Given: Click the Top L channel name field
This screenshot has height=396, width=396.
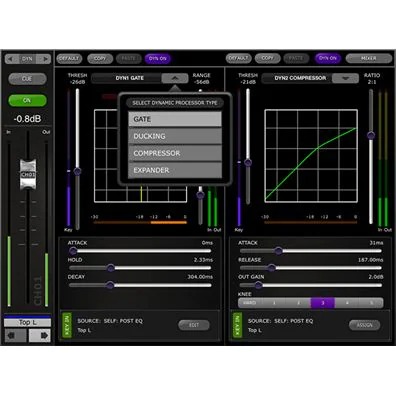Looking at the screenshot, I should 27,322.
